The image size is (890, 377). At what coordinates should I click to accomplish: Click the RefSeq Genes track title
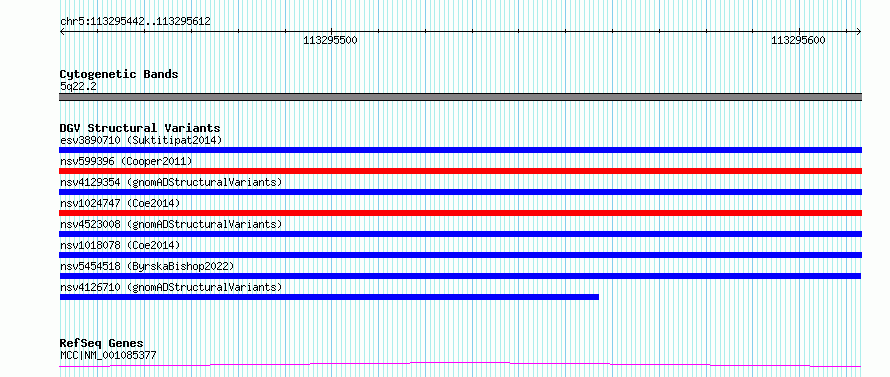click(102, 344)
